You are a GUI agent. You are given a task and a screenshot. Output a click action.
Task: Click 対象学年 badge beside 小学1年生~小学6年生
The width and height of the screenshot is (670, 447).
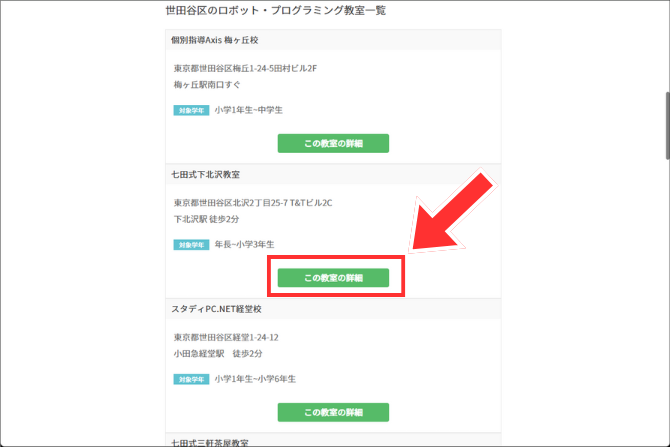(191, 379)
